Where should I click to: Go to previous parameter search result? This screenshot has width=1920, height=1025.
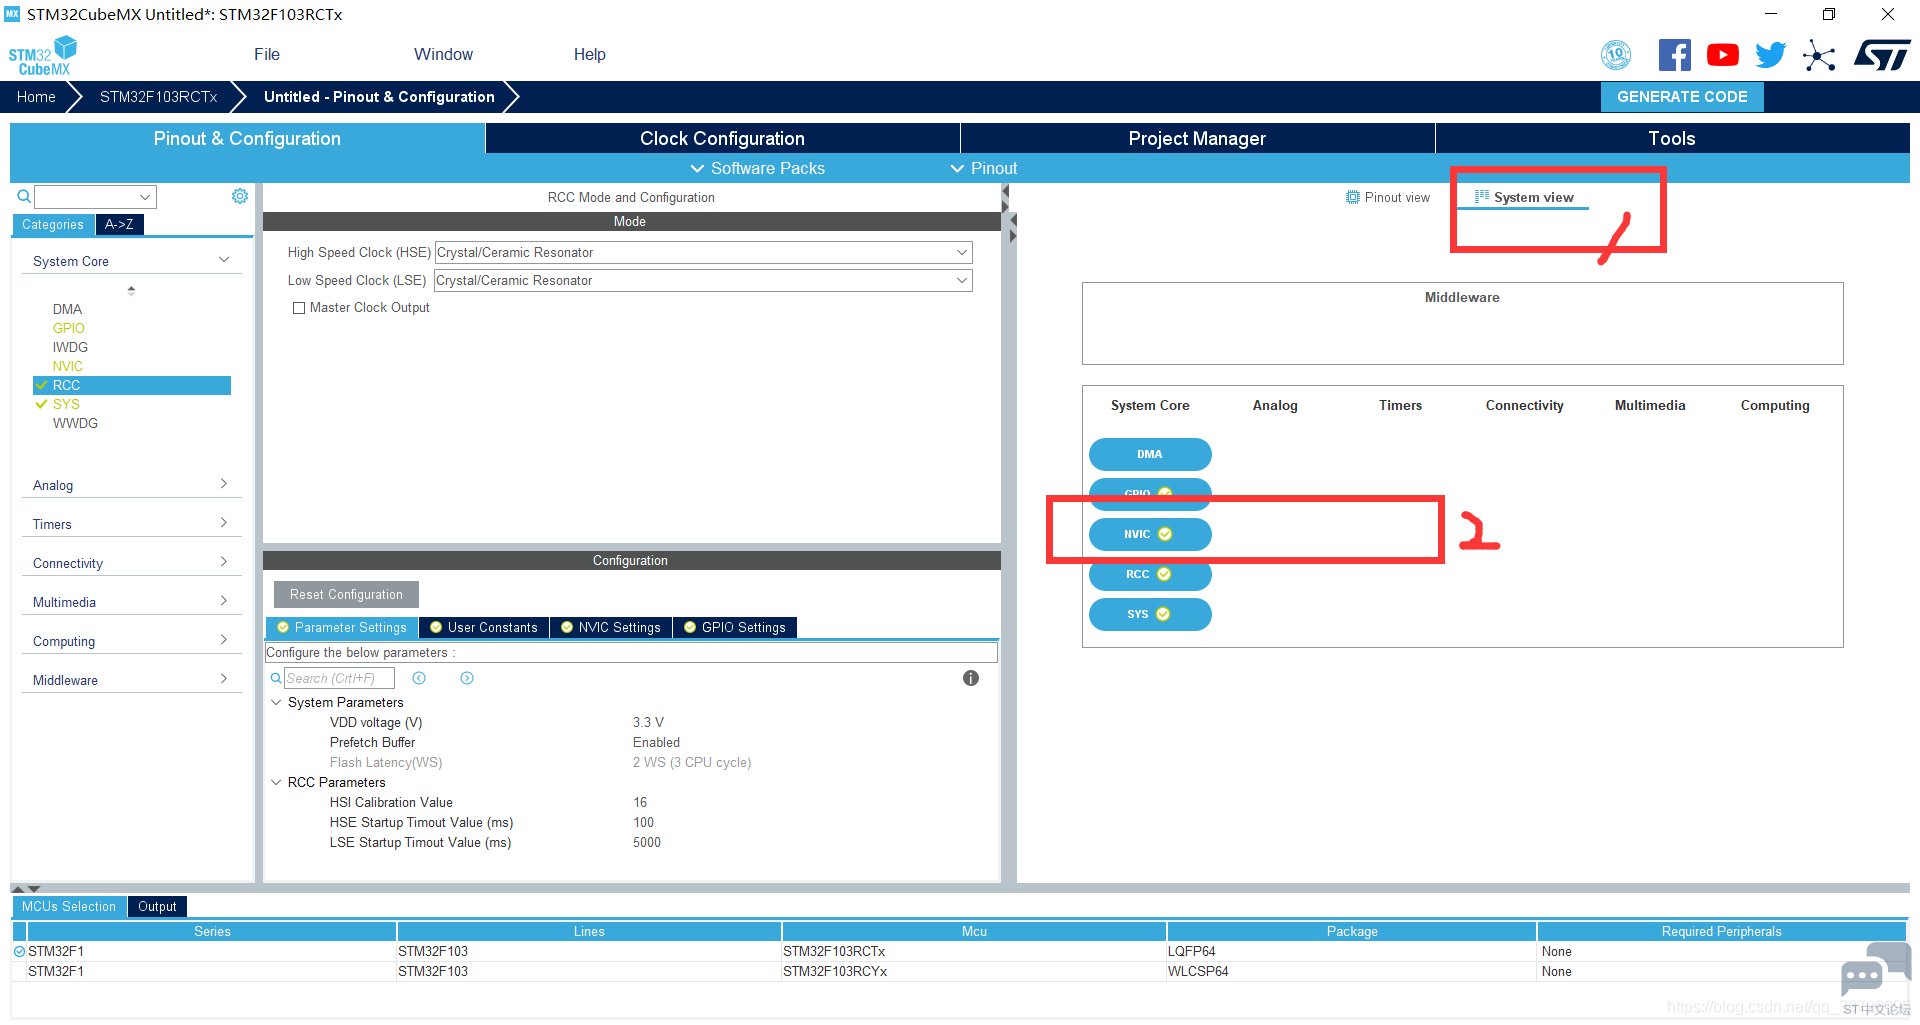pyautogui.click(x=419, y=678)
